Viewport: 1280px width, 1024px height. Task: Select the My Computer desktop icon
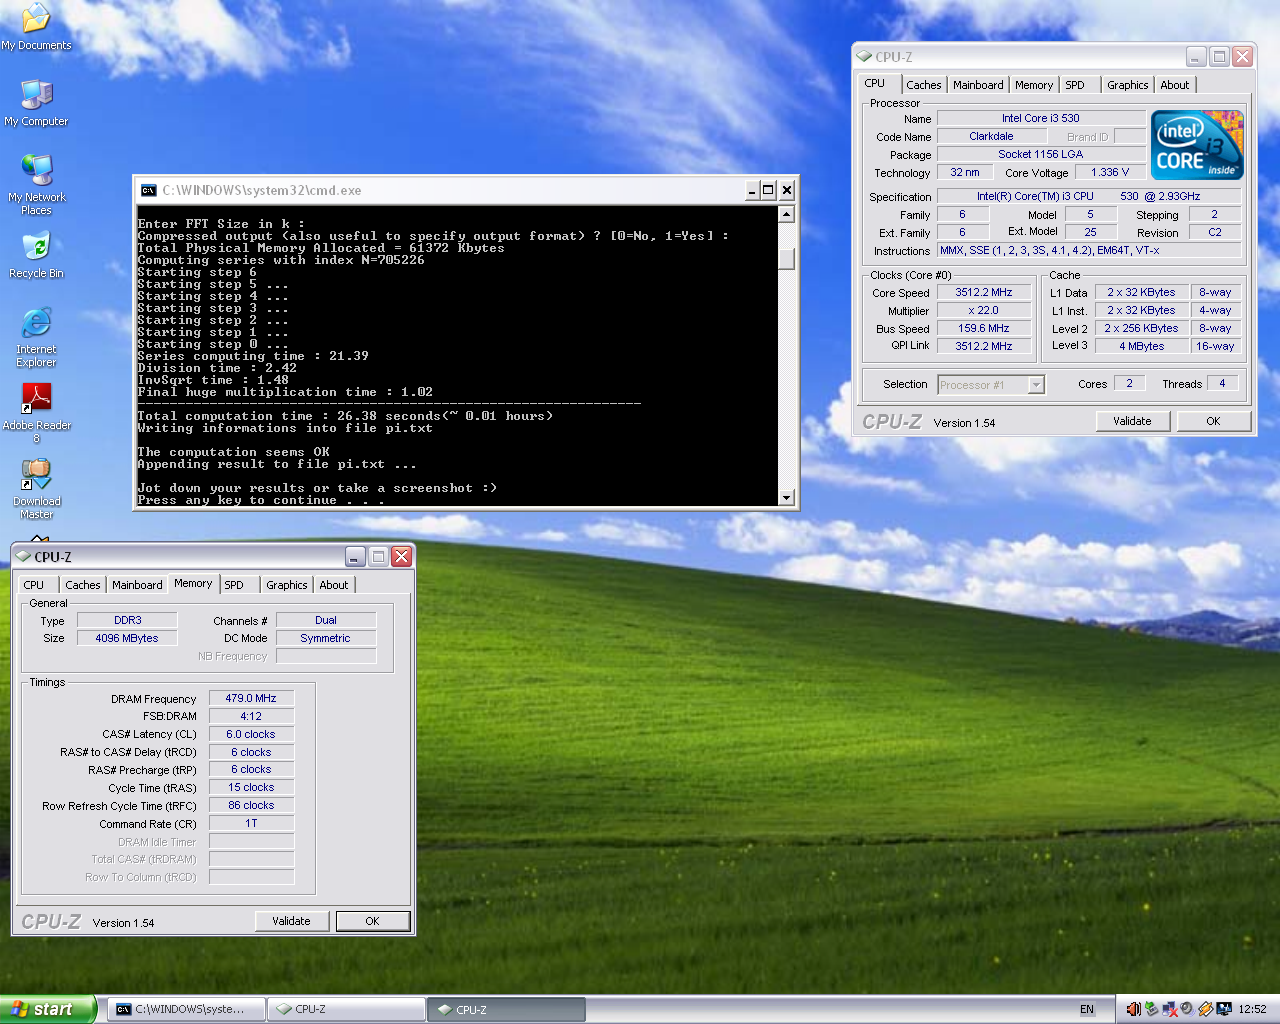(36, 103)
